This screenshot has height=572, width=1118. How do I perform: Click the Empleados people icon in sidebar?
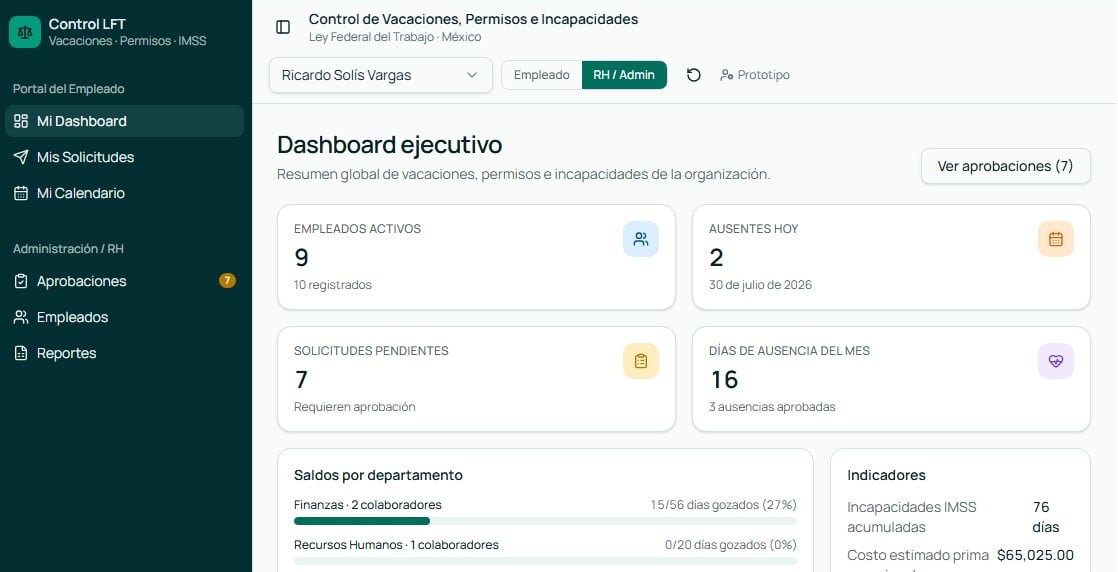tap(21, 317)
